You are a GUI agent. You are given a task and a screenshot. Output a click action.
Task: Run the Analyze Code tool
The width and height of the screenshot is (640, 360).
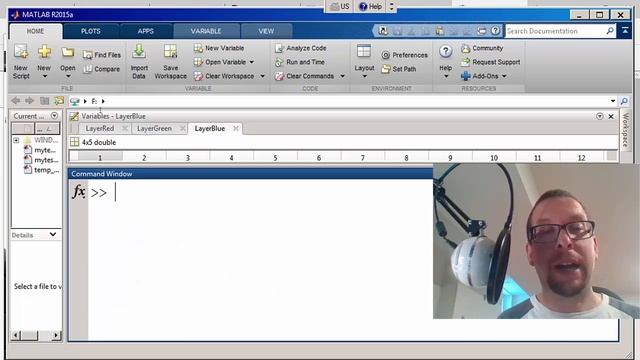click(301, 48)
